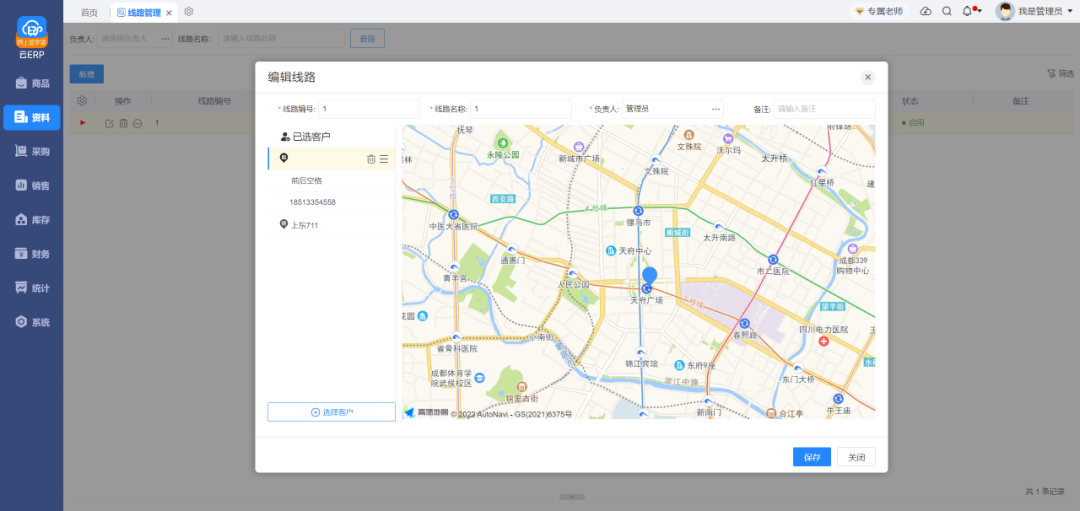The image size is (1080, 511).
Task: Expand the row with red triangle
Action: (x=83, y=123)
